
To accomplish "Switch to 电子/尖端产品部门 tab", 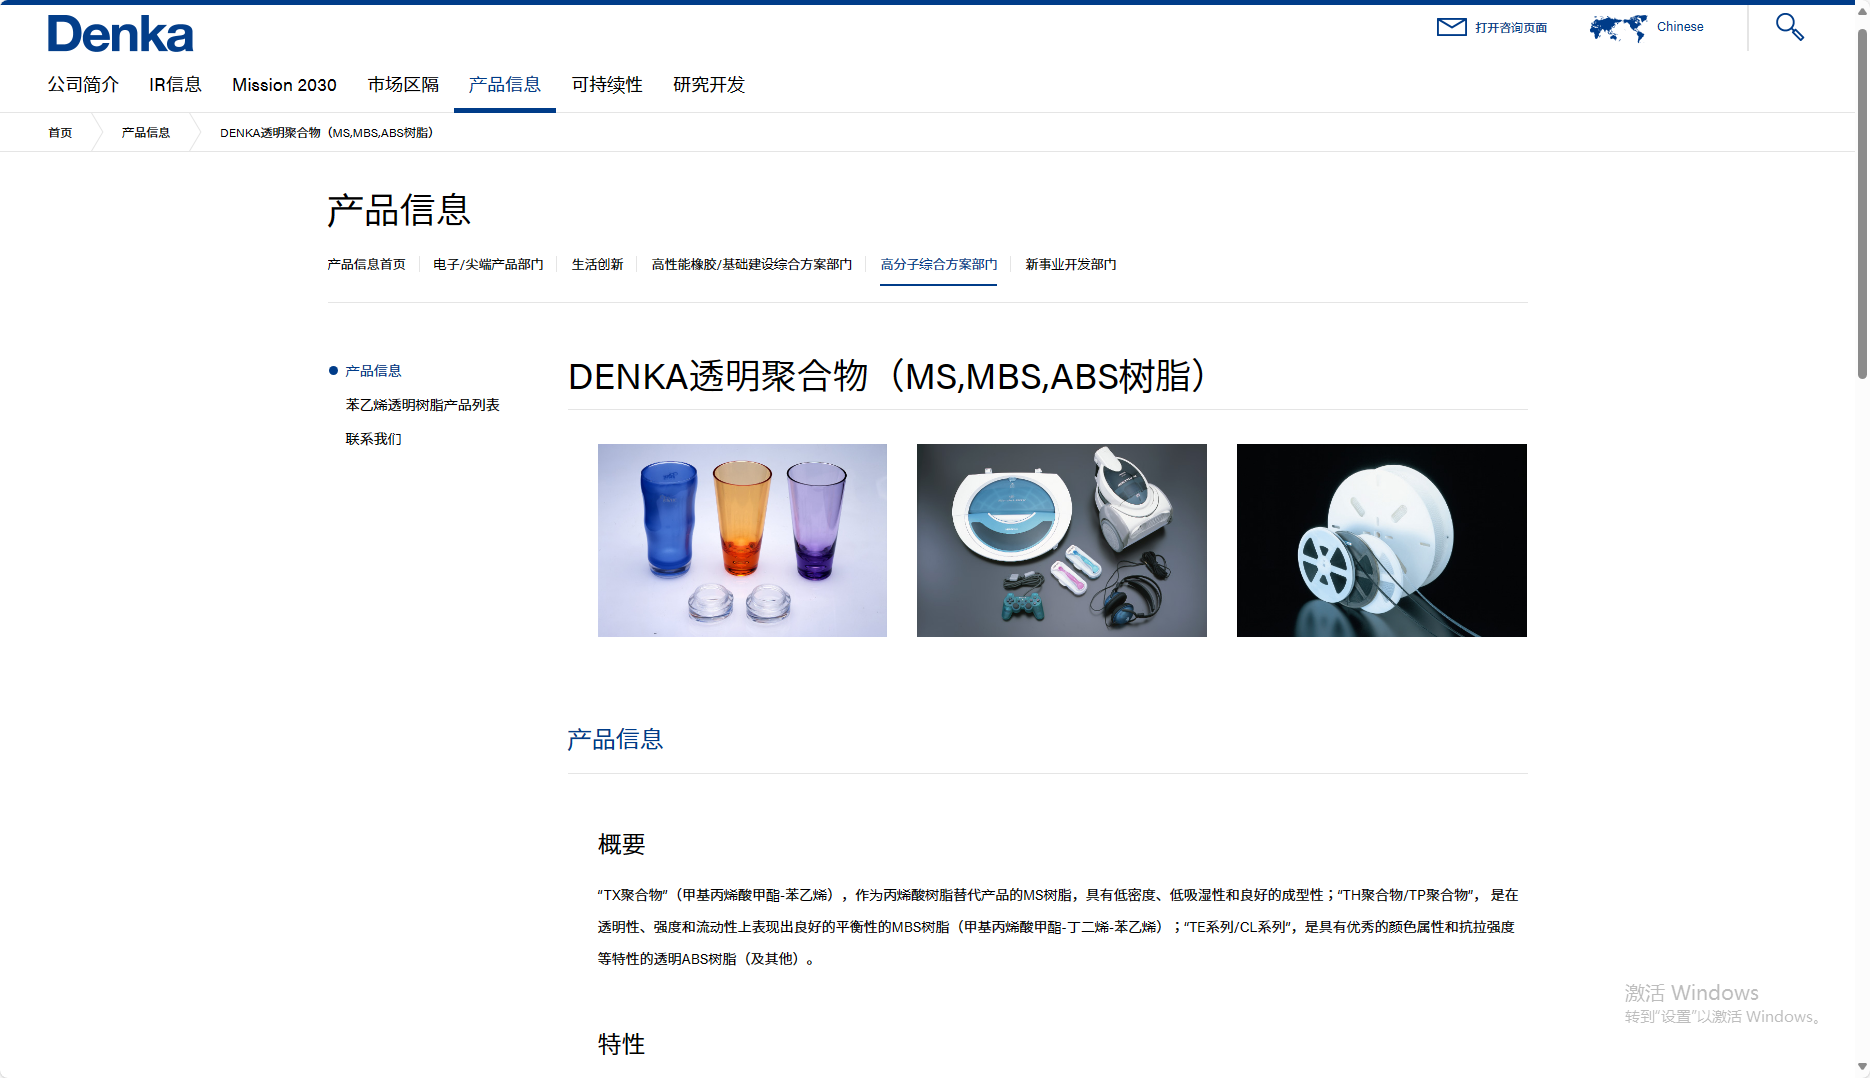I will [488, 265].
